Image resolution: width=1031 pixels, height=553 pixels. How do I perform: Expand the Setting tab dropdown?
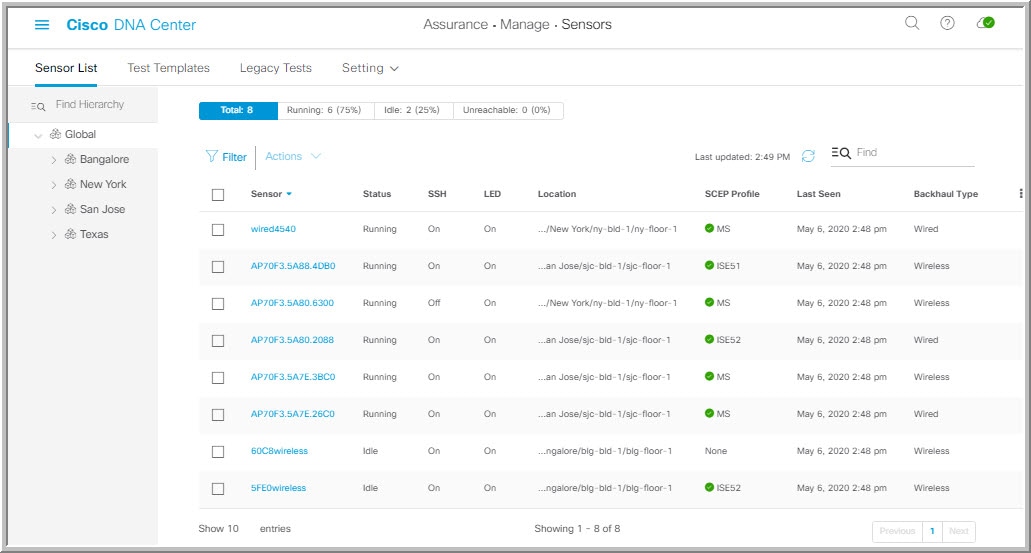coord(370,68)
